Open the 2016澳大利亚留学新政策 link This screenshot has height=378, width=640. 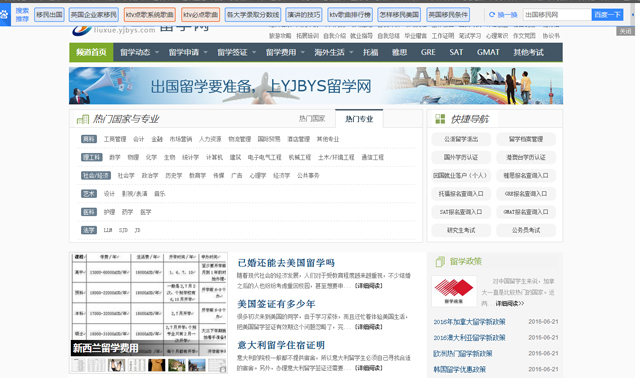pos(469,338)
